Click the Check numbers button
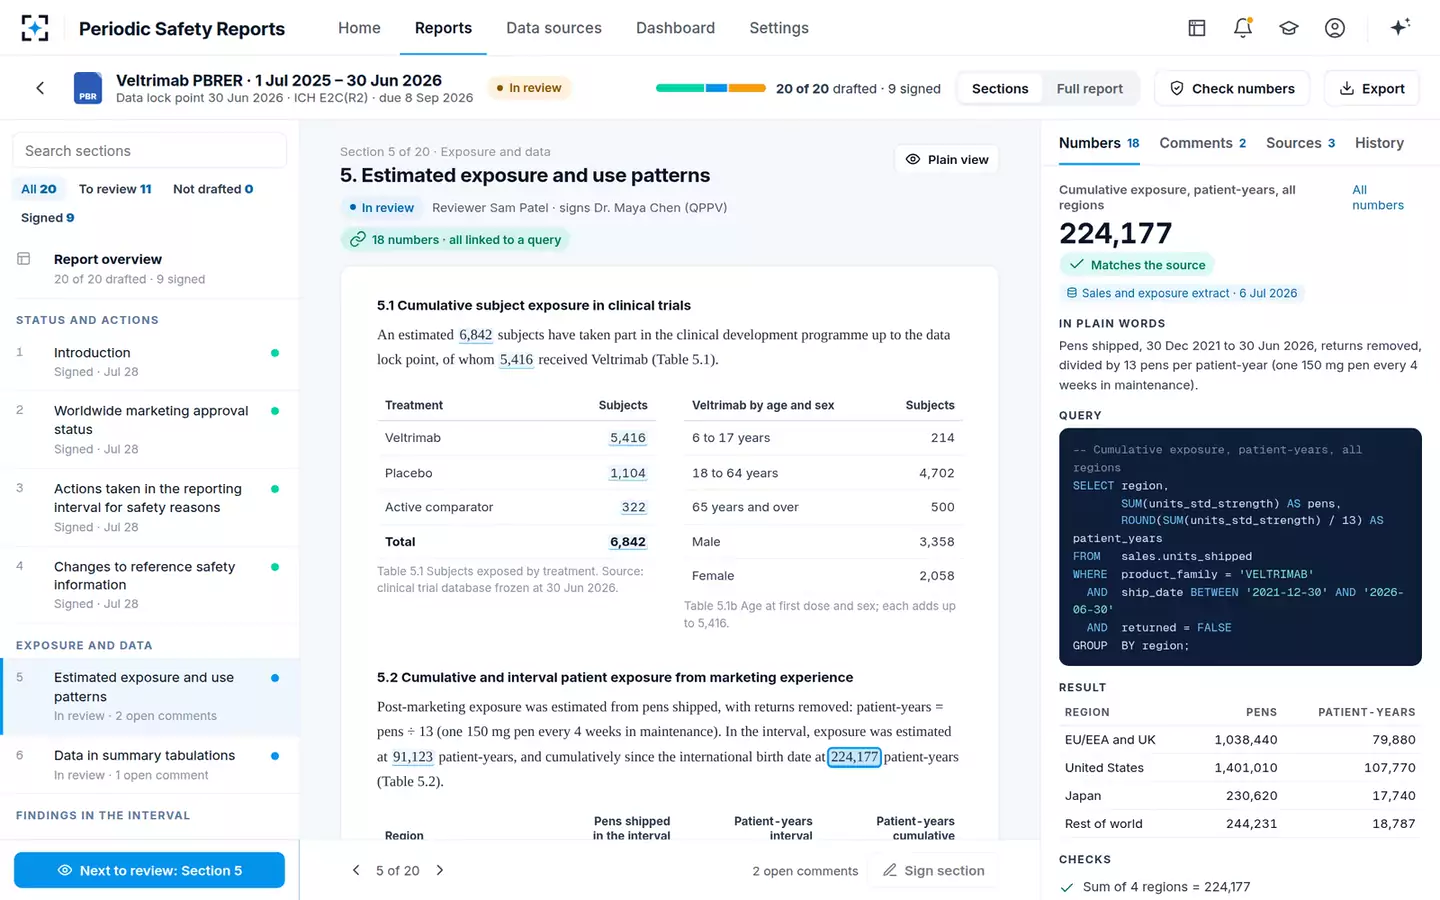Viewport: 1440px width, 900px height. [x=1232, y=88]
